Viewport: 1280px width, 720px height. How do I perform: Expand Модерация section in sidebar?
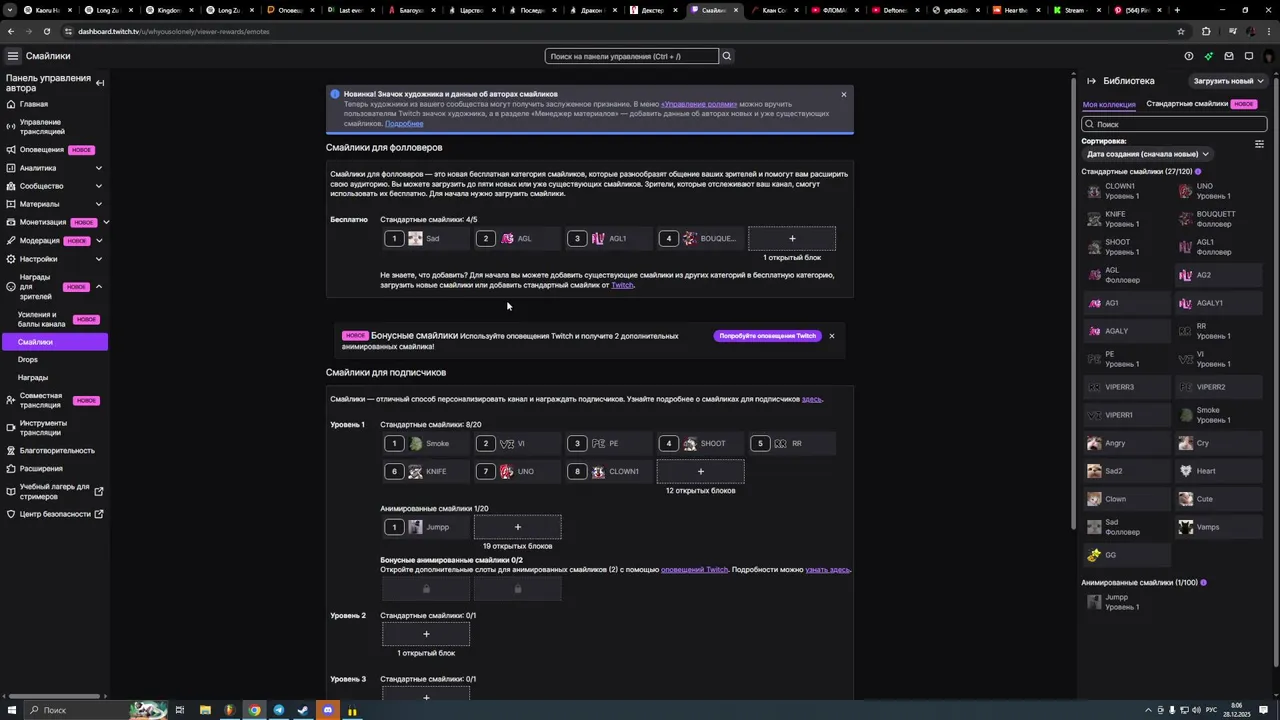tap(98, 241)
